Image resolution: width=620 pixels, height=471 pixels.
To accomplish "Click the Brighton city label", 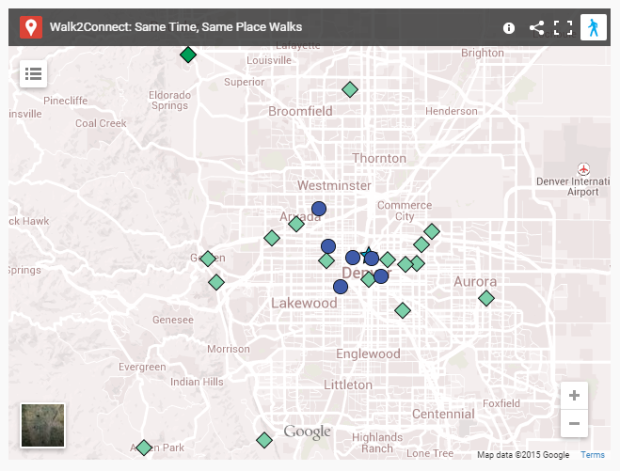I will pyautogui.click(x=482, y=53).
